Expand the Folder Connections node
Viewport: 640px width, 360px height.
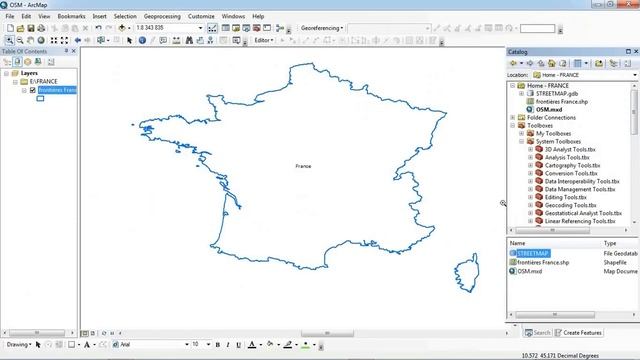(x=513, y=118)
